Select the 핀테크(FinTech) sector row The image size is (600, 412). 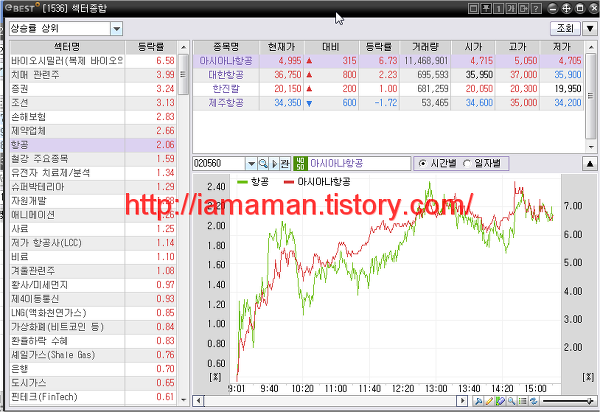pyautogui.click(x=93, y=397)
